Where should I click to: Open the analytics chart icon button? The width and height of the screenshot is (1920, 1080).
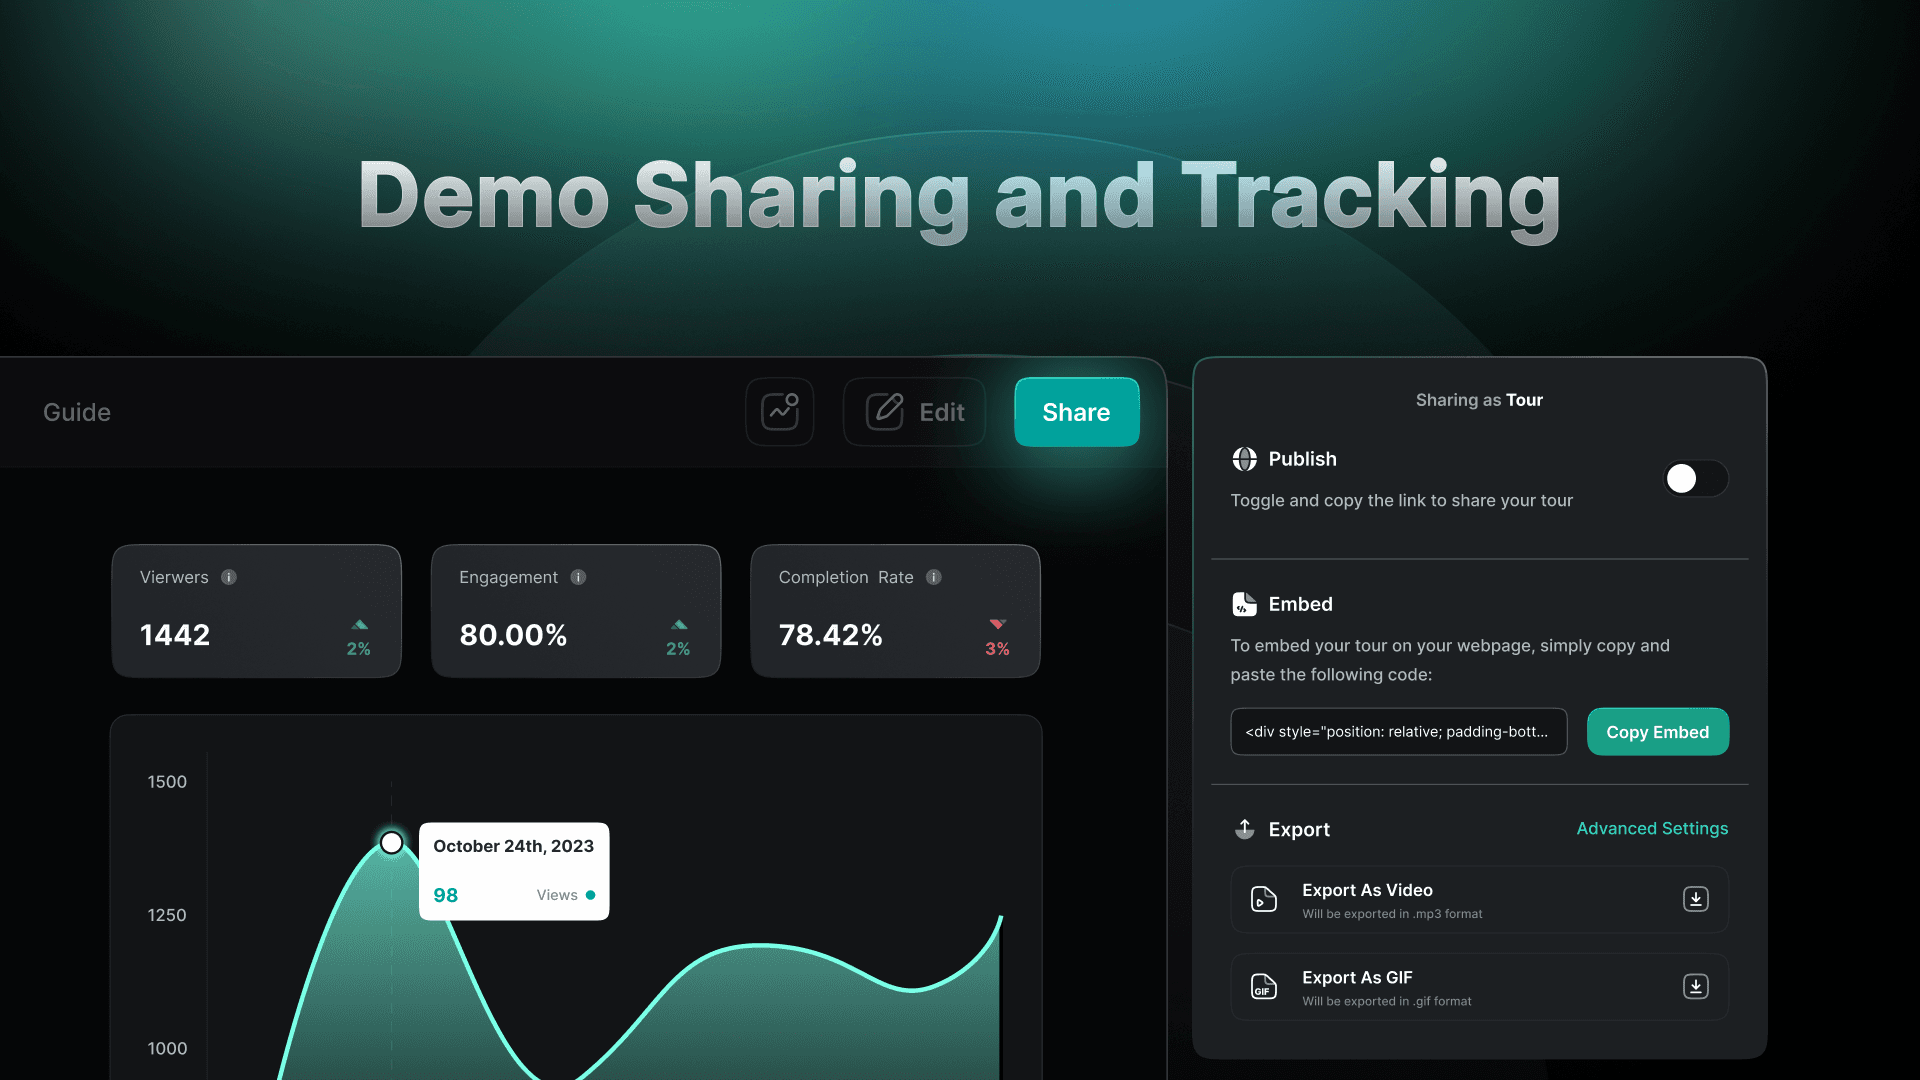(780, 412)
